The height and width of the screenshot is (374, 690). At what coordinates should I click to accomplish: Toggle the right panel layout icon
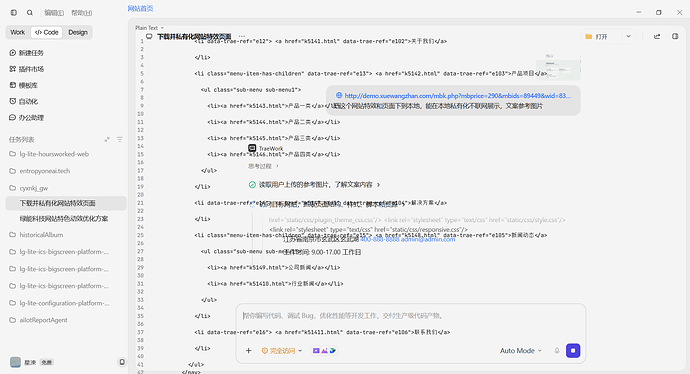675,37
